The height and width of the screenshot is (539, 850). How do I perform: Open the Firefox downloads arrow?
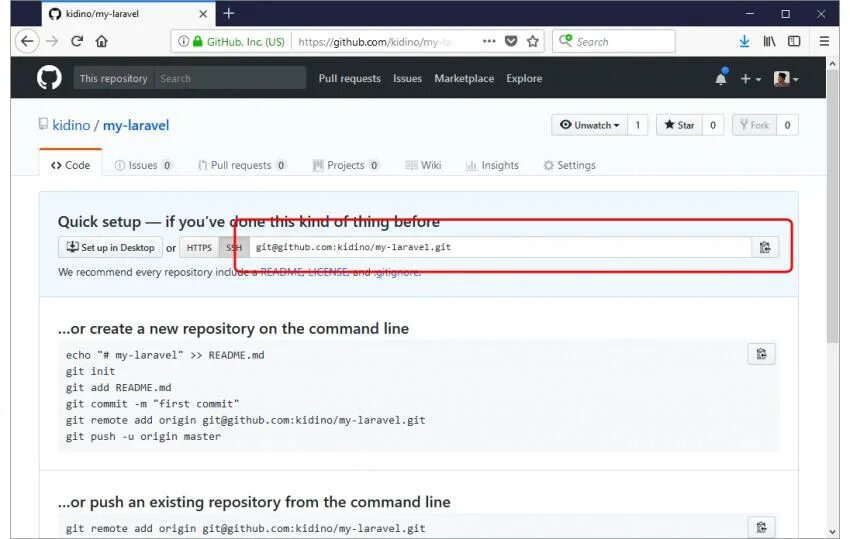pyautogui.click(x=744, y=41)
